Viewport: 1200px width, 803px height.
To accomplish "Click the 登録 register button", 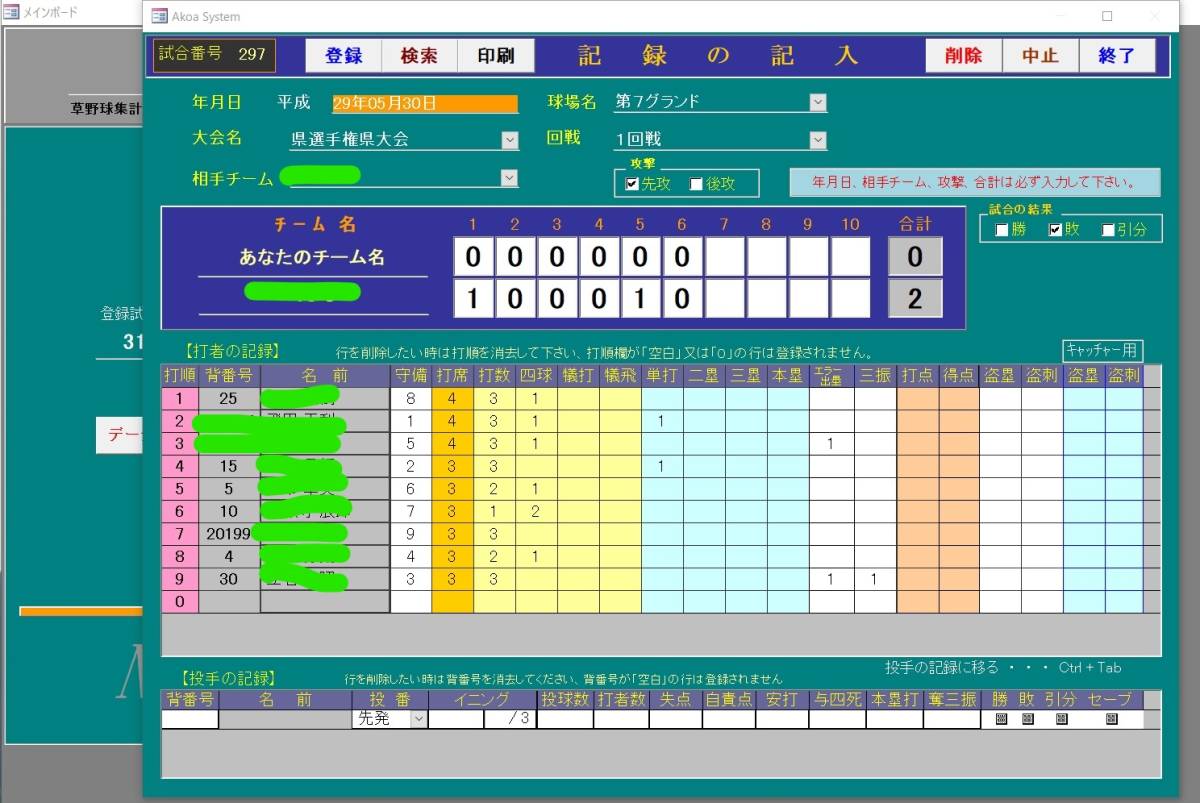I will point(343,56).
